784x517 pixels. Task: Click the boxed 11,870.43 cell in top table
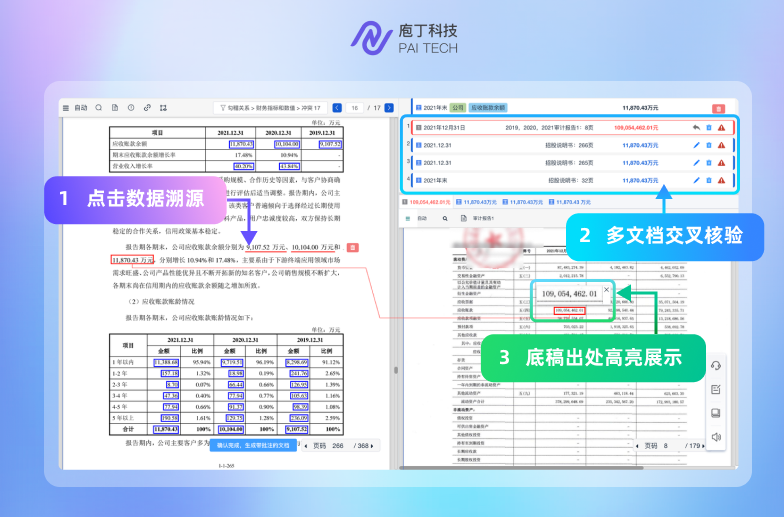click(x=242, y=144)
